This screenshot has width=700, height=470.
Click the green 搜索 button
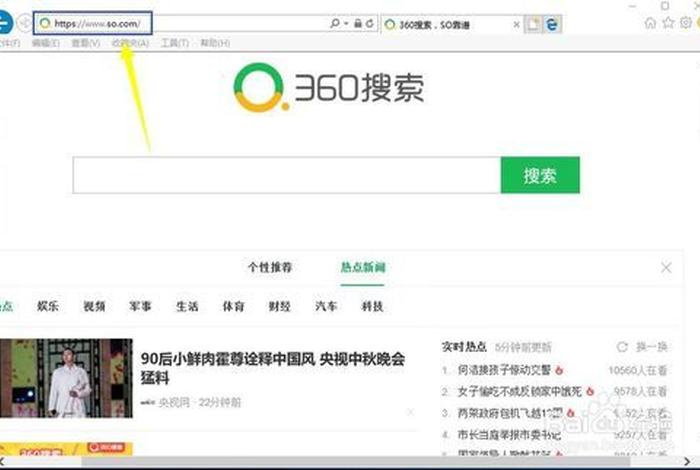point(540,175)
